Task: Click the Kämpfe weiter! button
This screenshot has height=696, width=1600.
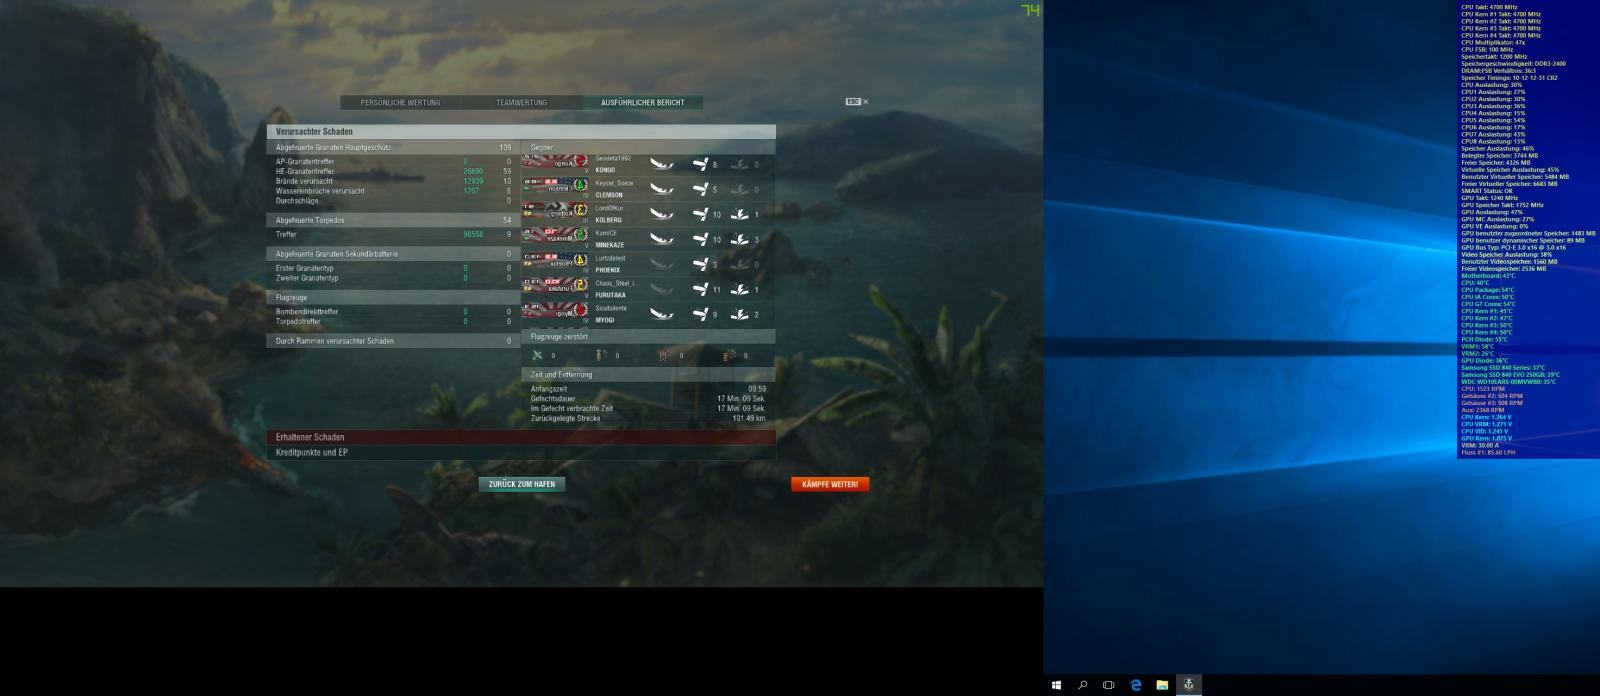Action: click(x=830, y=484)
